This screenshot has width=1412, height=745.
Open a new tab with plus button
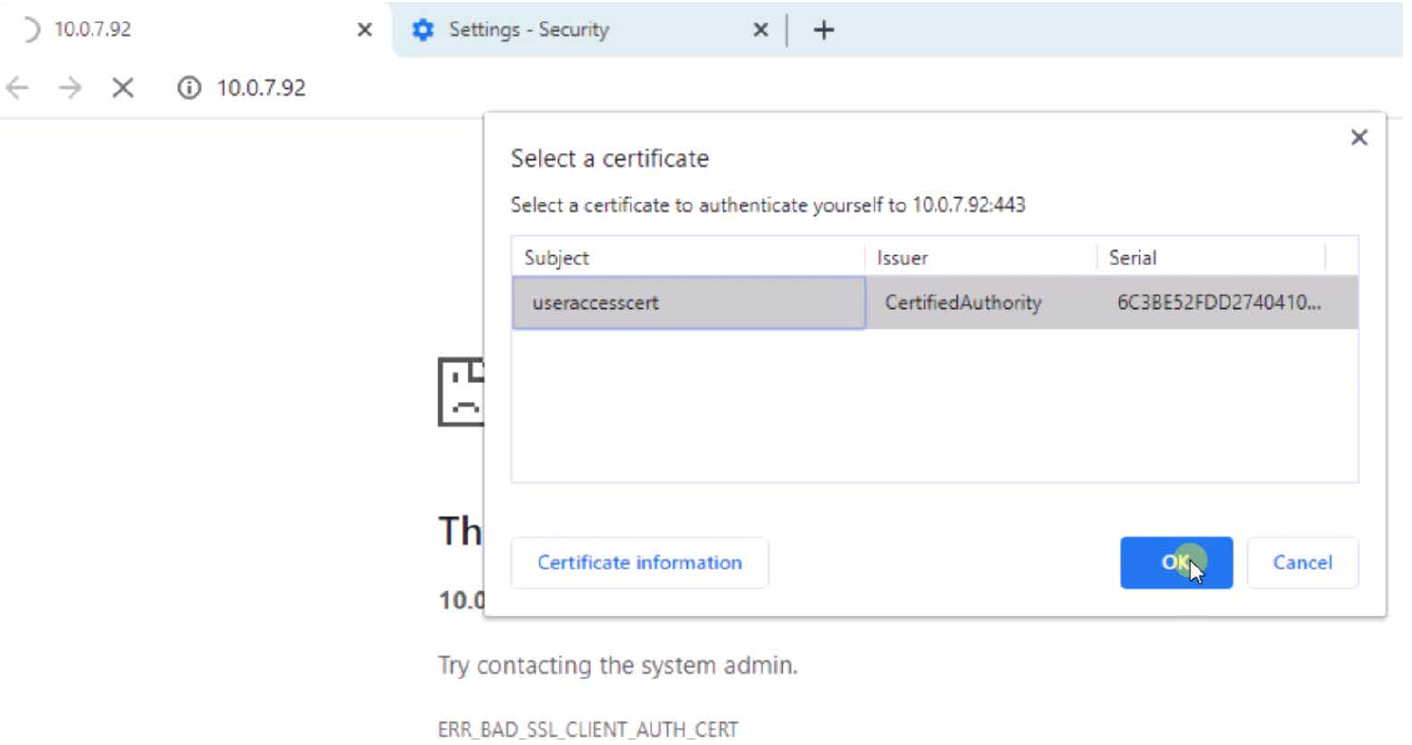click(x=823, y=30)
